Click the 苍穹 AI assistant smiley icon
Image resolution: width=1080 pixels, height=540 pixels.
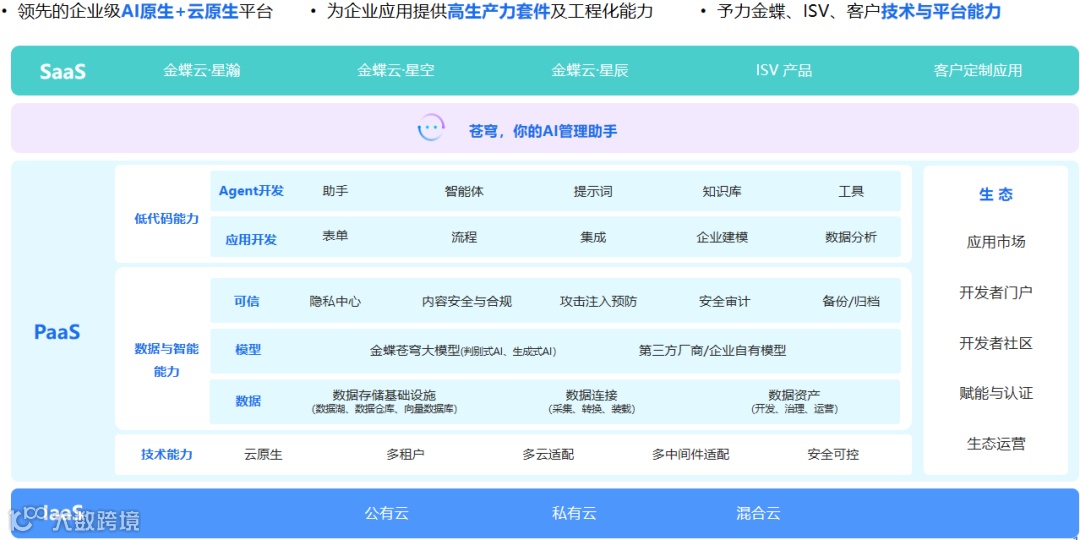tap(431, 129)
